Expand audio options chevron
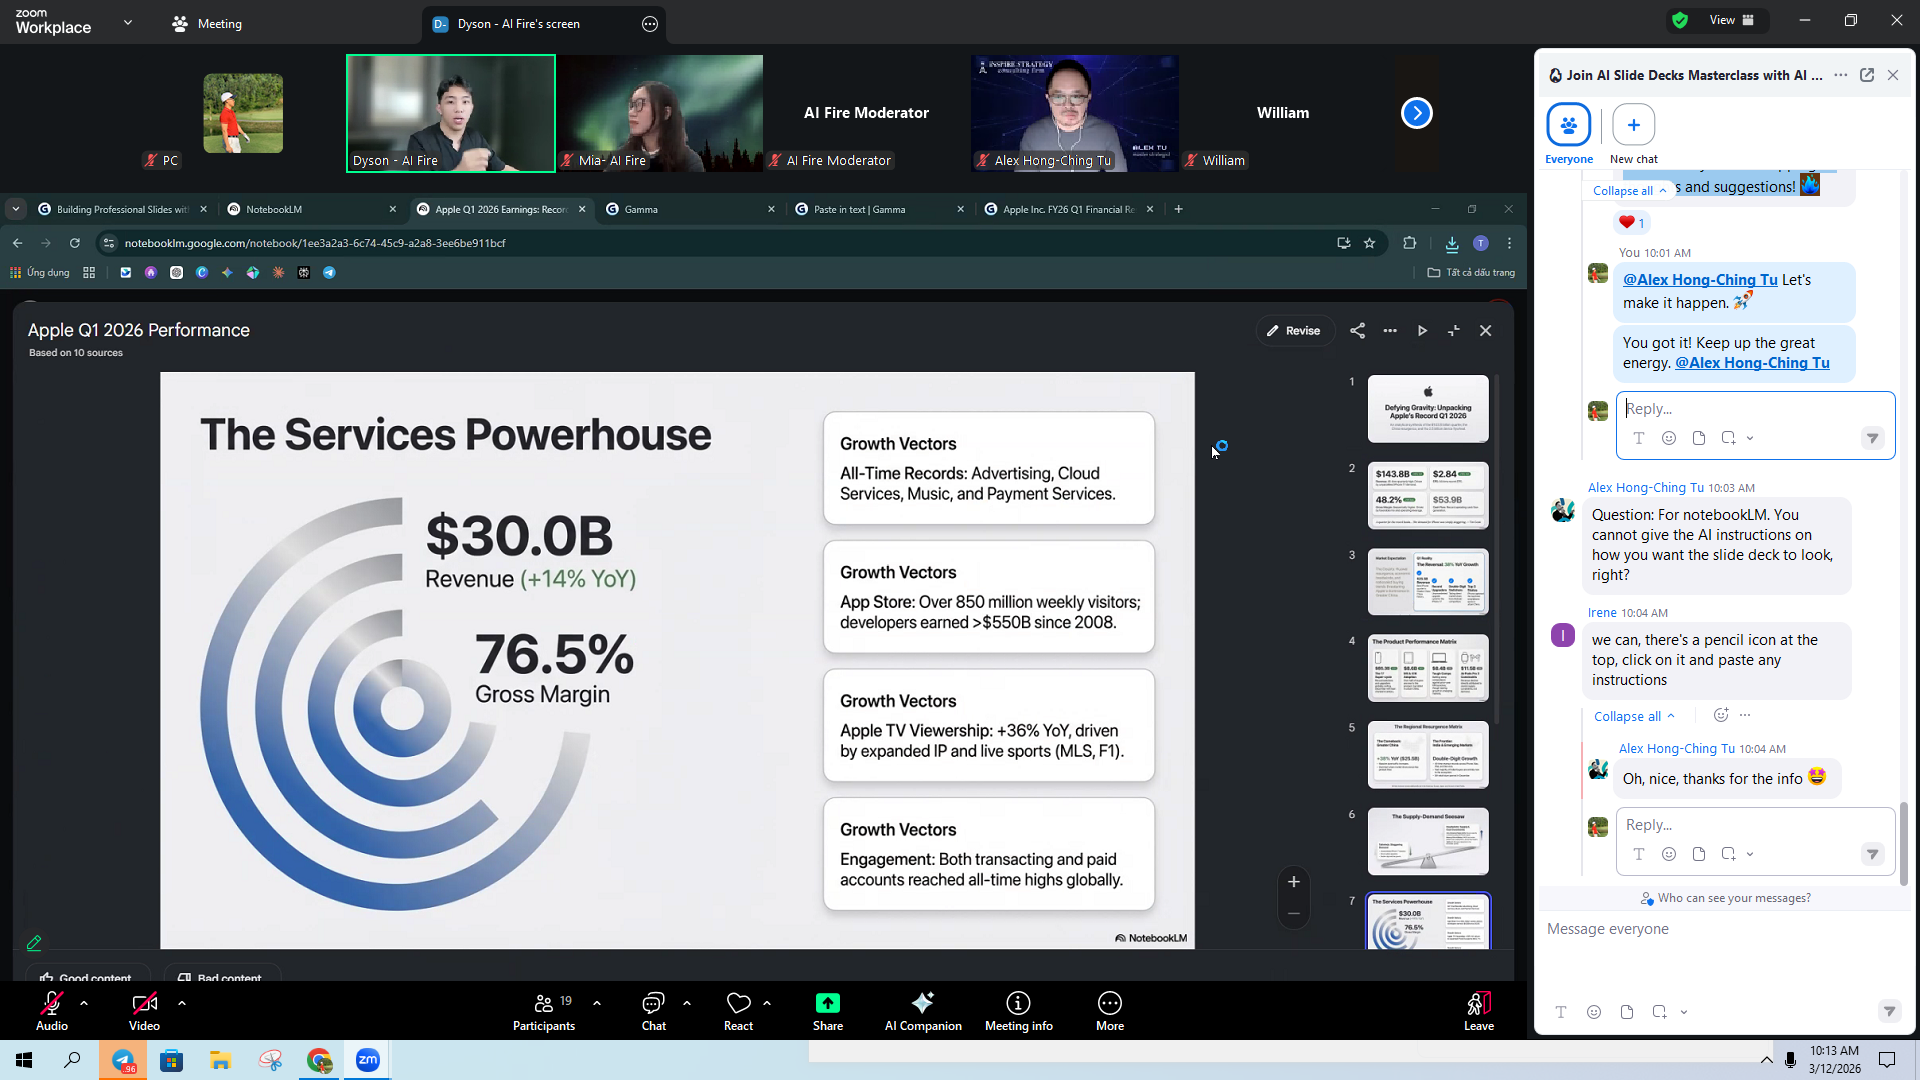Screen dimensions: 1920x1080 (83, 1003)
